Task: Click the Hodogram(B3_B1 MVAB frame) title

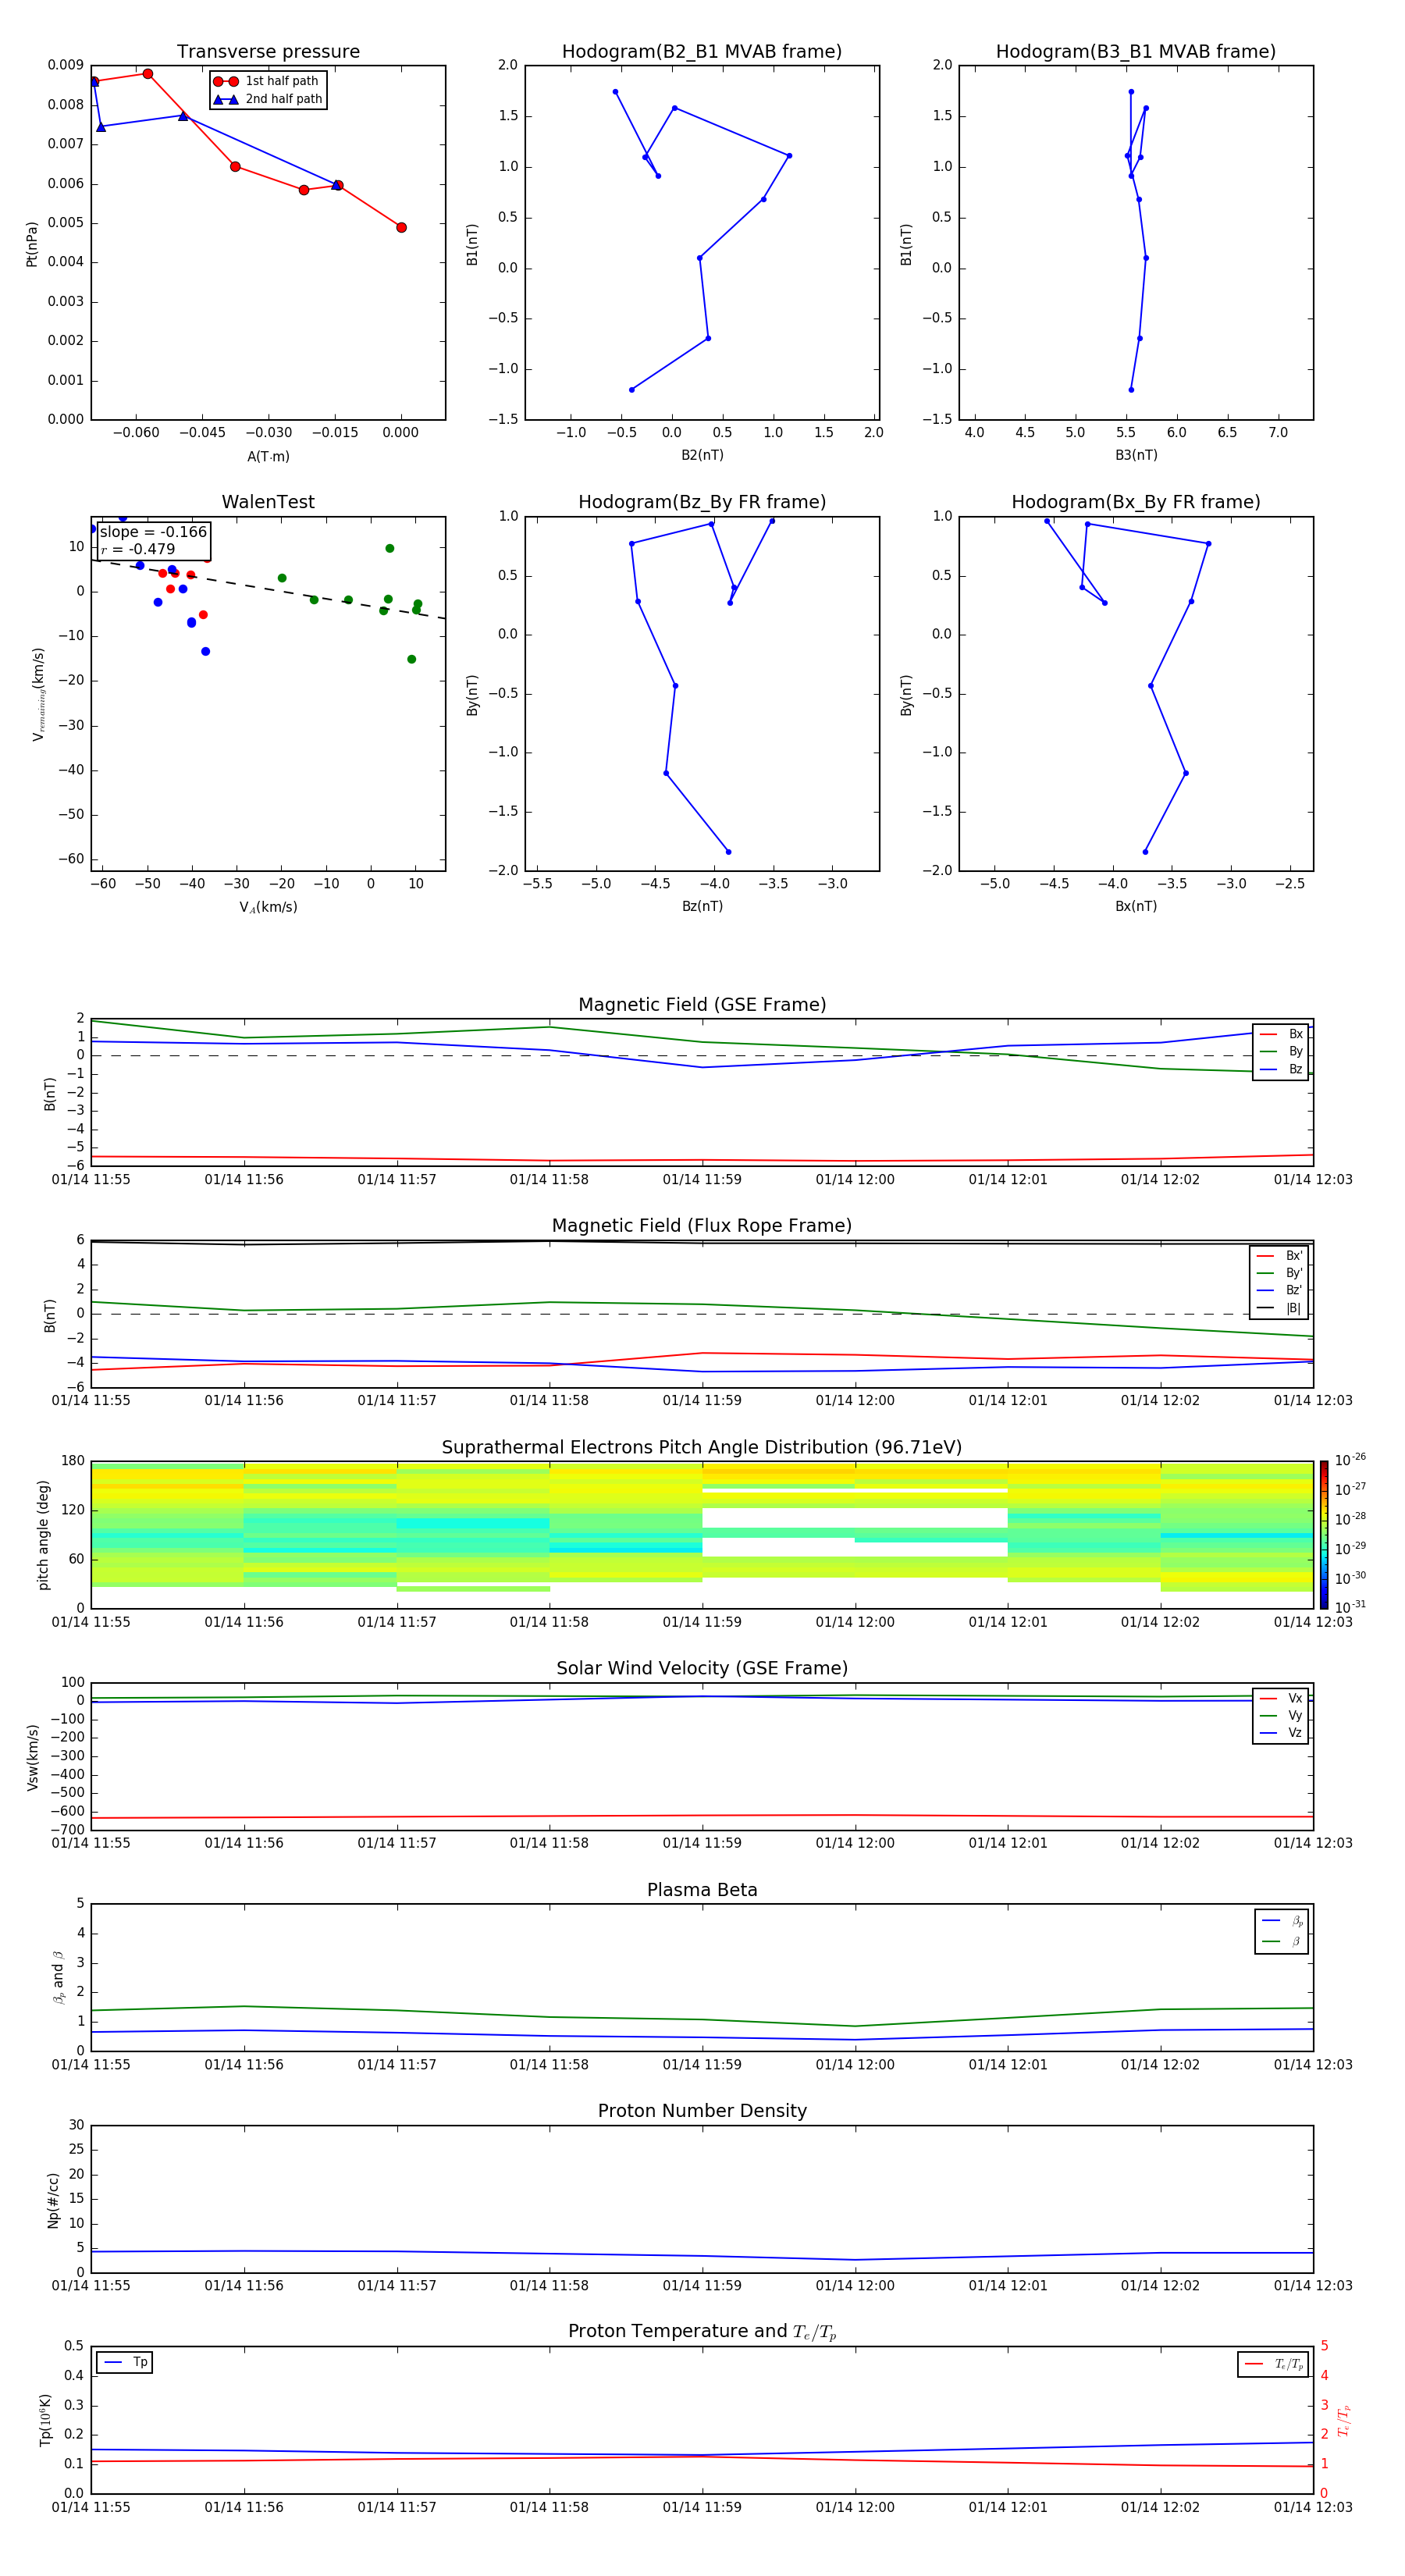Action: pyautogui.click(x=1136, y=52)
